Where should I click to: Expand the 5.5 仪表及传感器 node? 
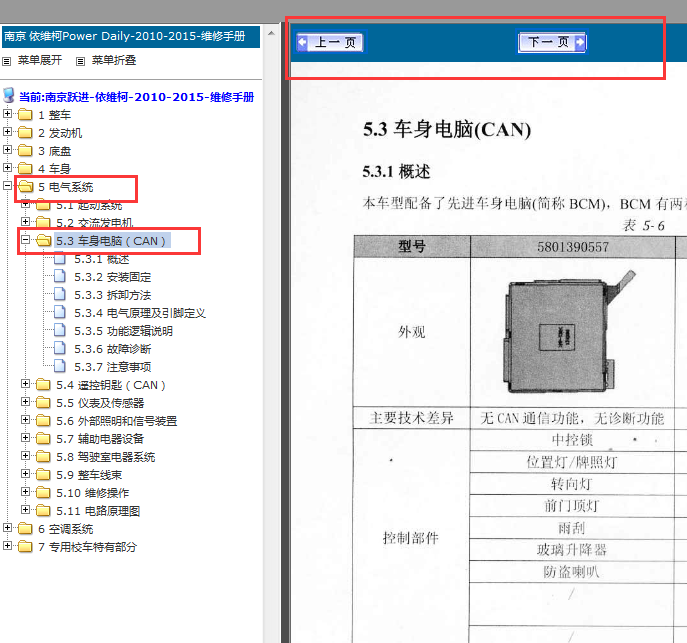point(25,402)
